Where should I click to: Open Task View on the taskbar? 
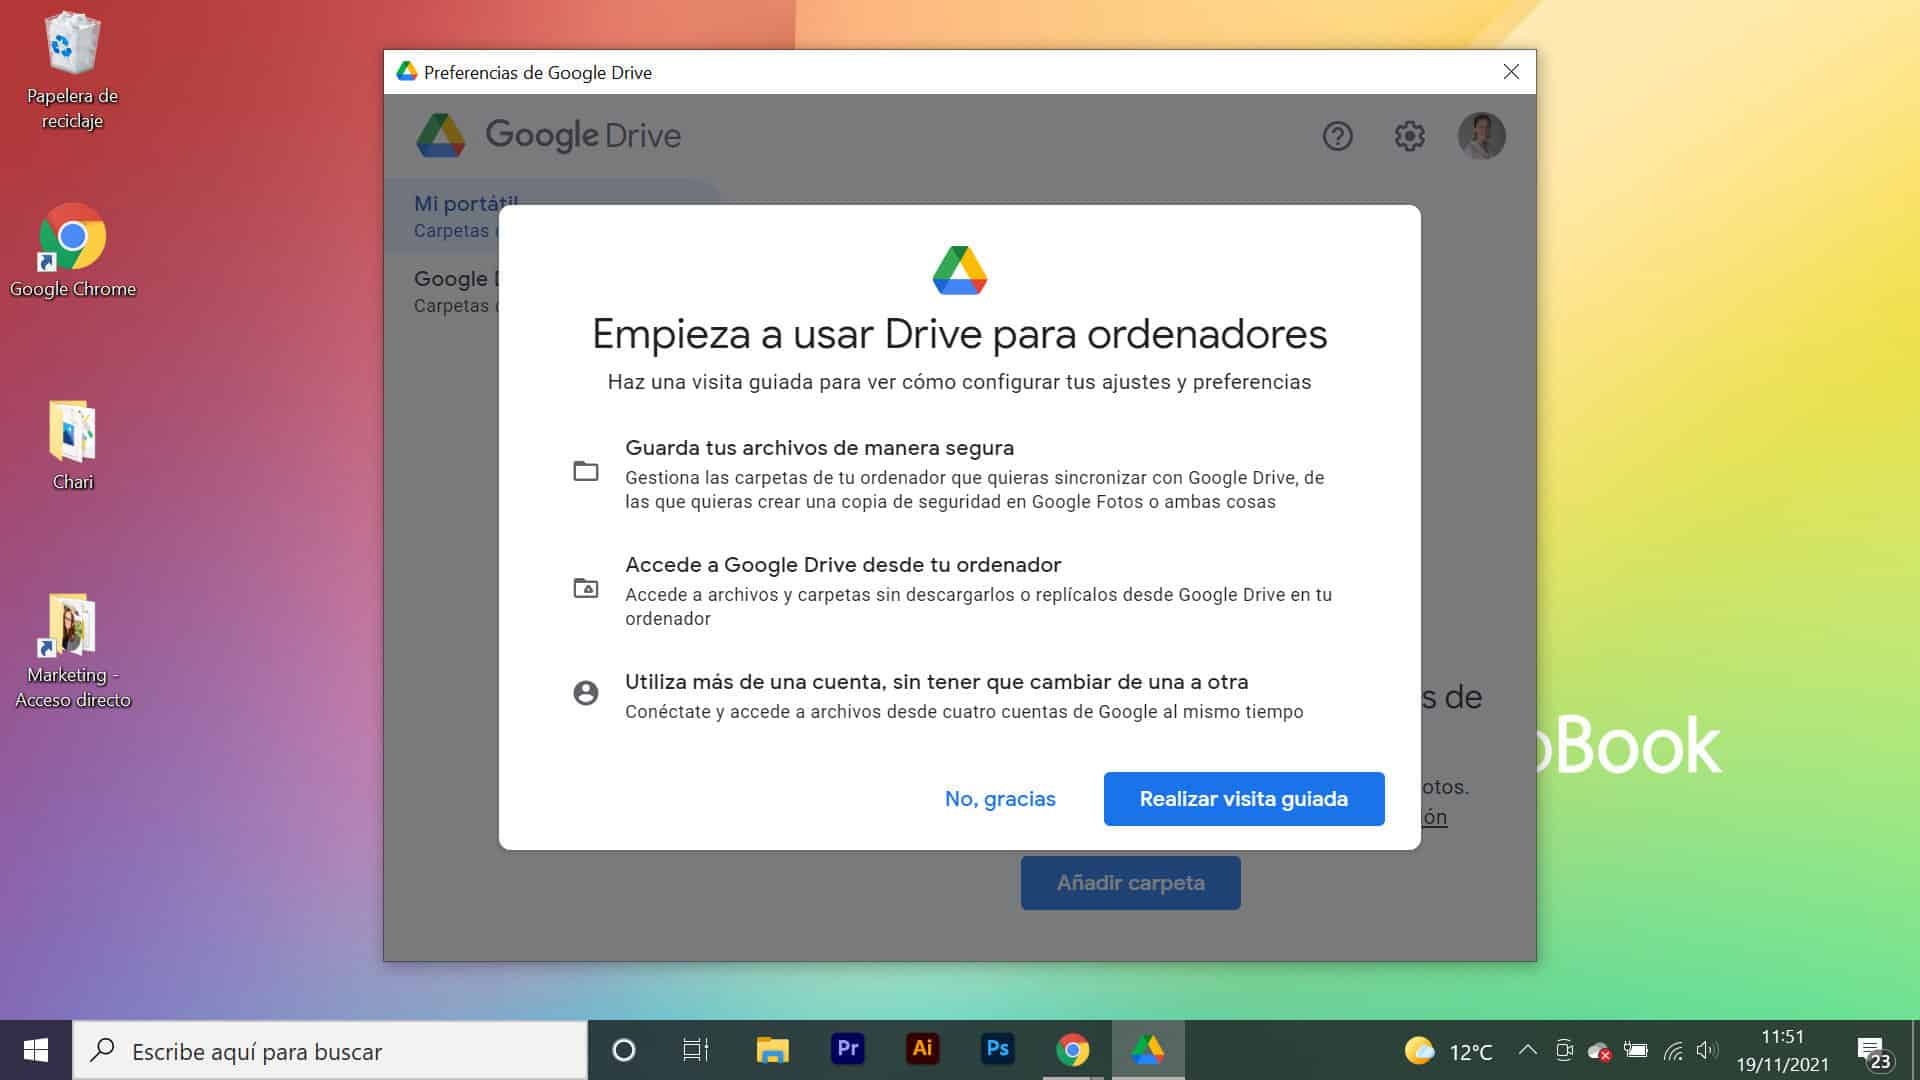[x=695, y=1050]
